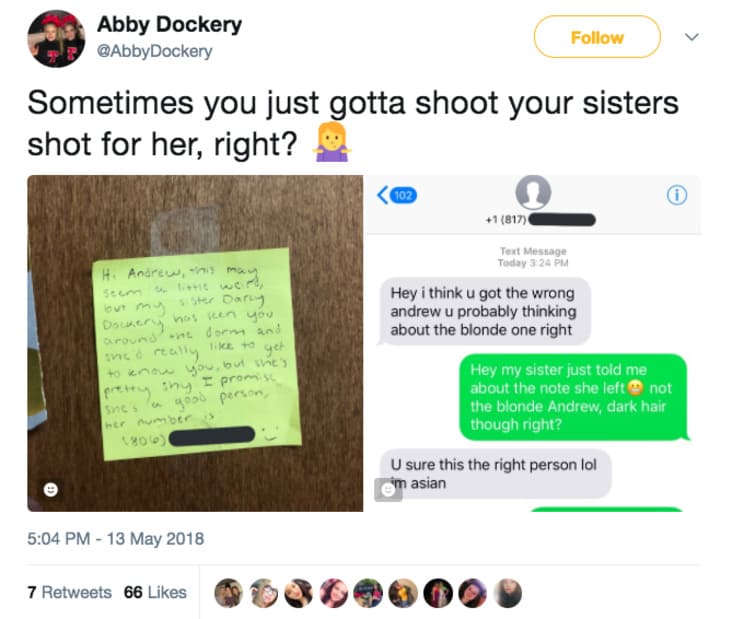The image size is (732, 619).
Task: Tap the smiley icon on note photo
Action: (51, 490)
